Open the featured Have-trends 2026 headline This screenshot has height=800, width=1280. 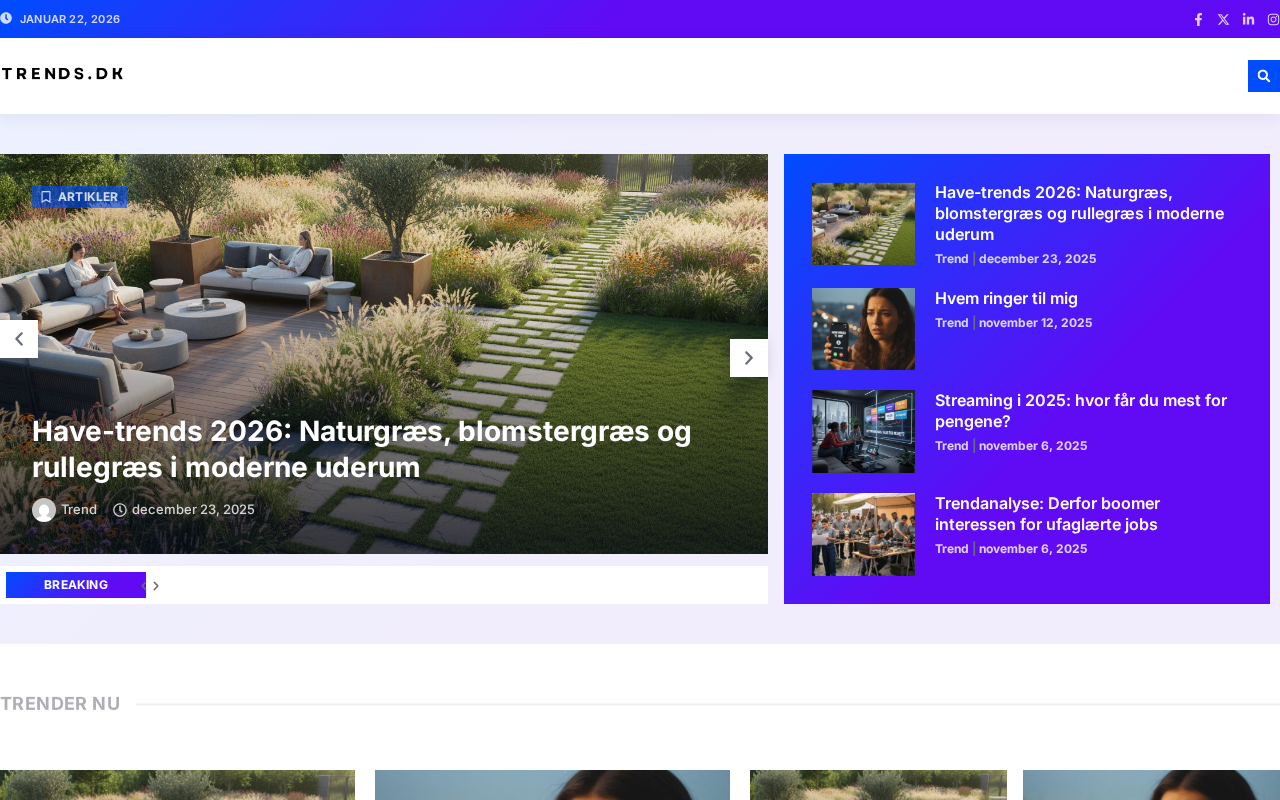click(361, 449)
